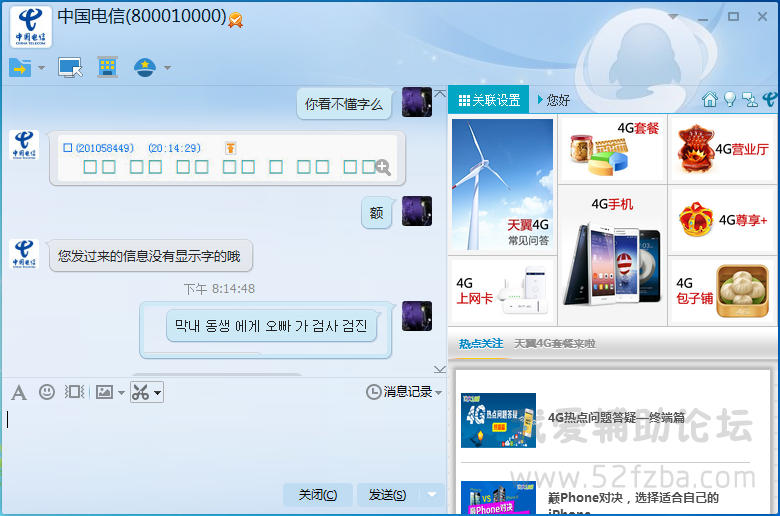Image resolution: width=780 pixels, height=516 pixels.
Task: Click the 发送(S) send button
Action: (387, 495)
